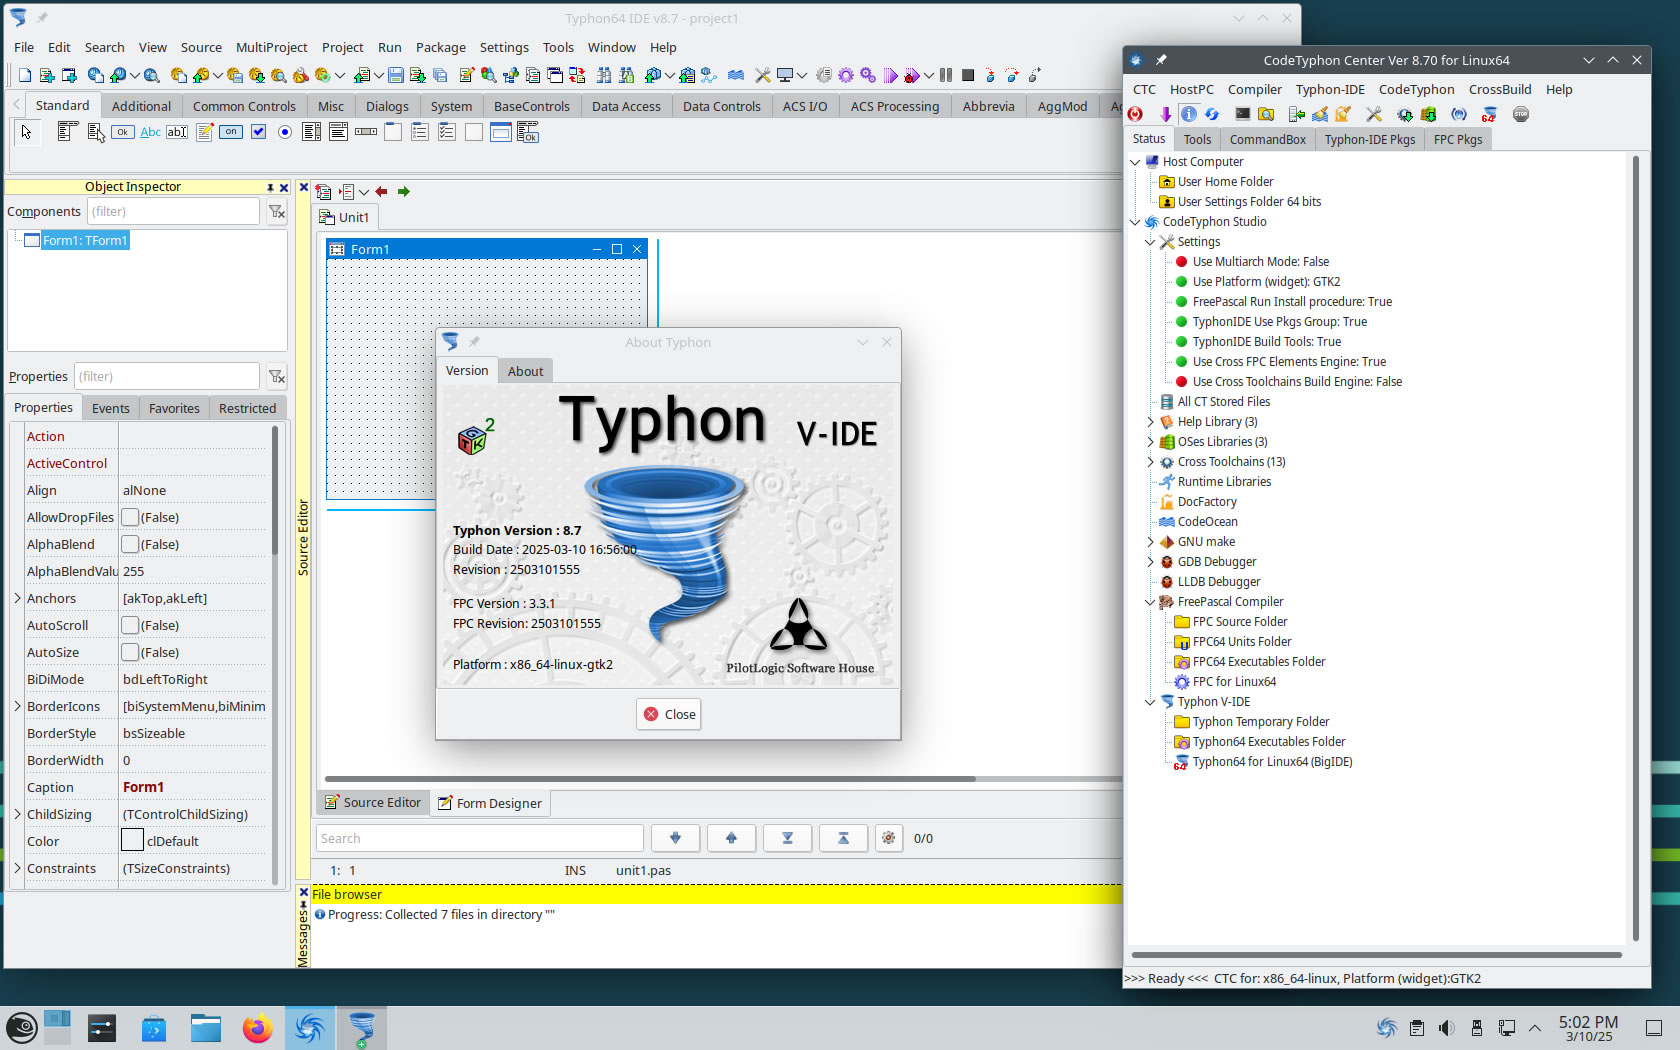The image size is (1680, 1050).
Task: Click the blue info icon in CodeTyphon Center
Action: pos(1188,114)
